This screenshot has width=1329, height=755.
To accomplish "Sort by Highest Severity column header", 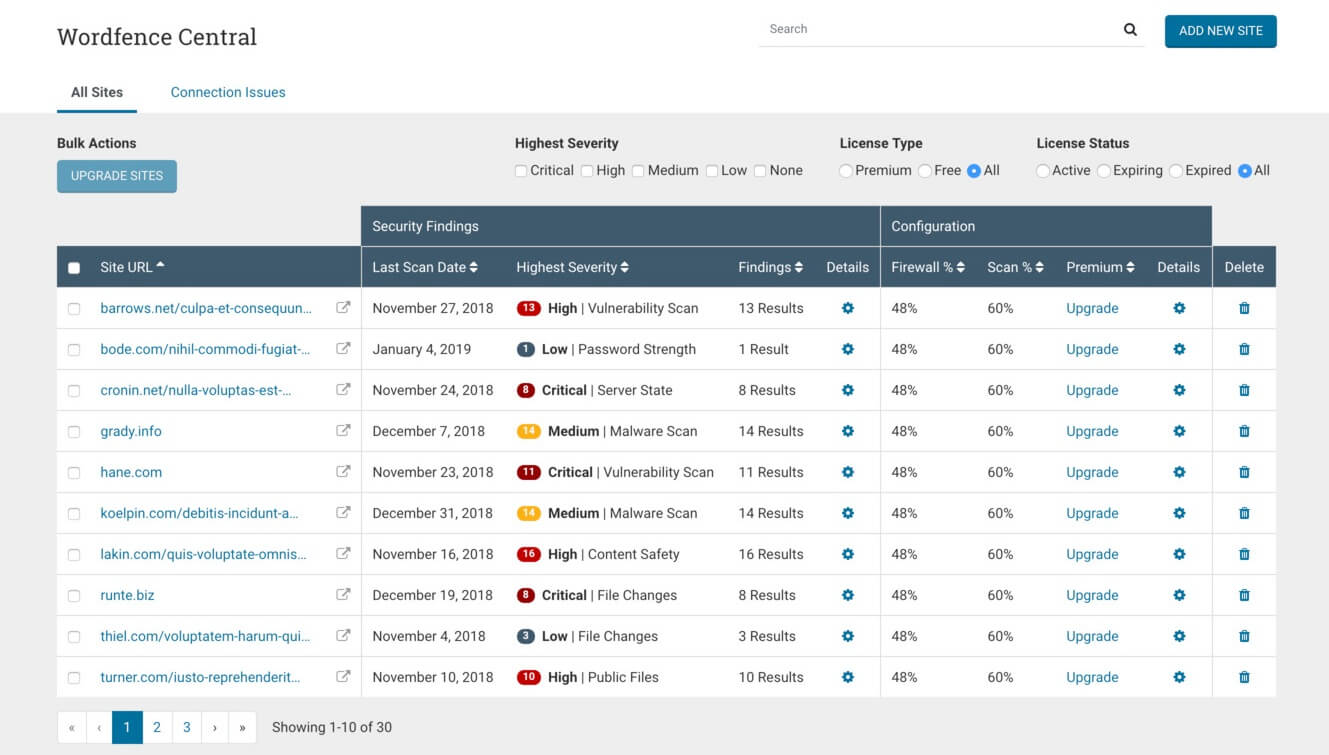I will pyautogui.click(x=572, y=267).
